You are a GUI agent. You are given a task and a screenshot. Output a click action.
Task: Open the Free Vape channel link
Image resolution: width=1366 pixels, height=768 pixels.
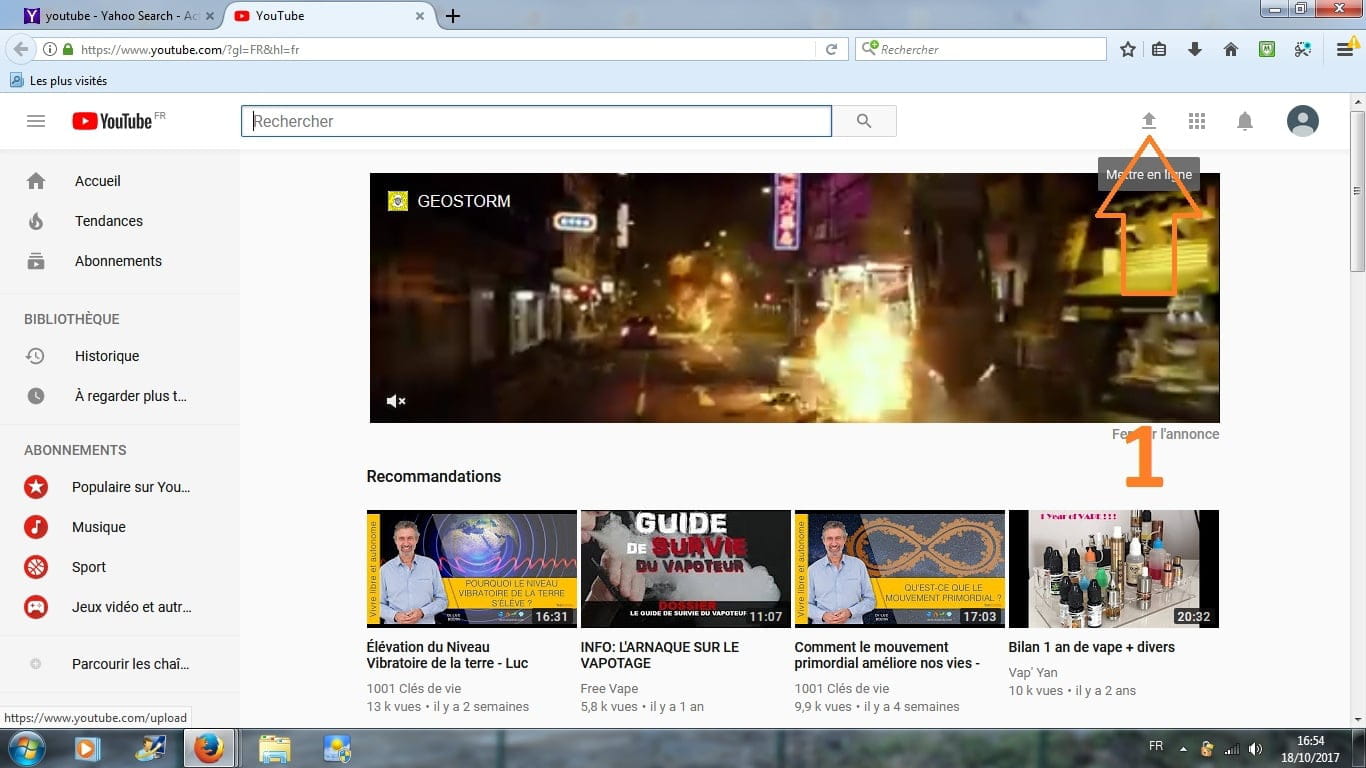[609, 689]
